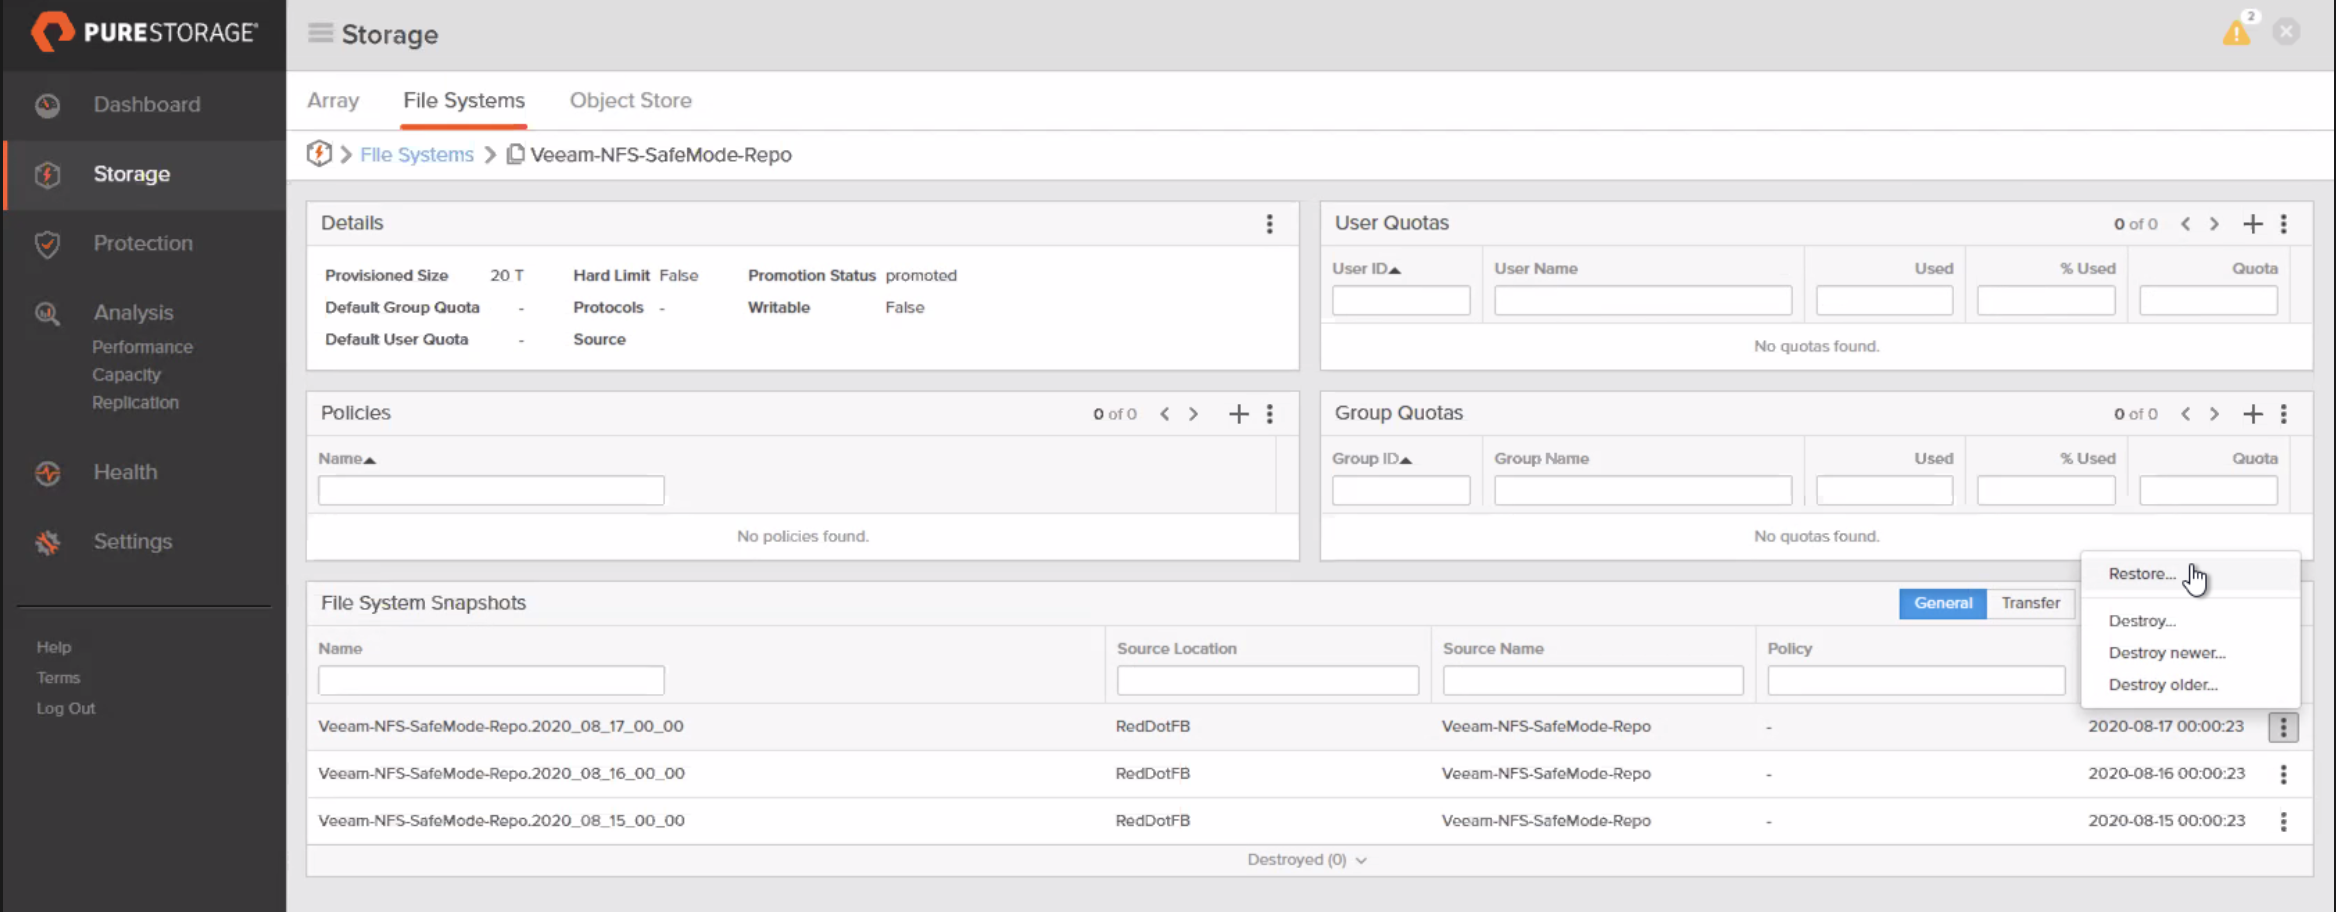Focus the snapshots Source Location filter
Screen dimensions: 2336x912
[1267, 681]
